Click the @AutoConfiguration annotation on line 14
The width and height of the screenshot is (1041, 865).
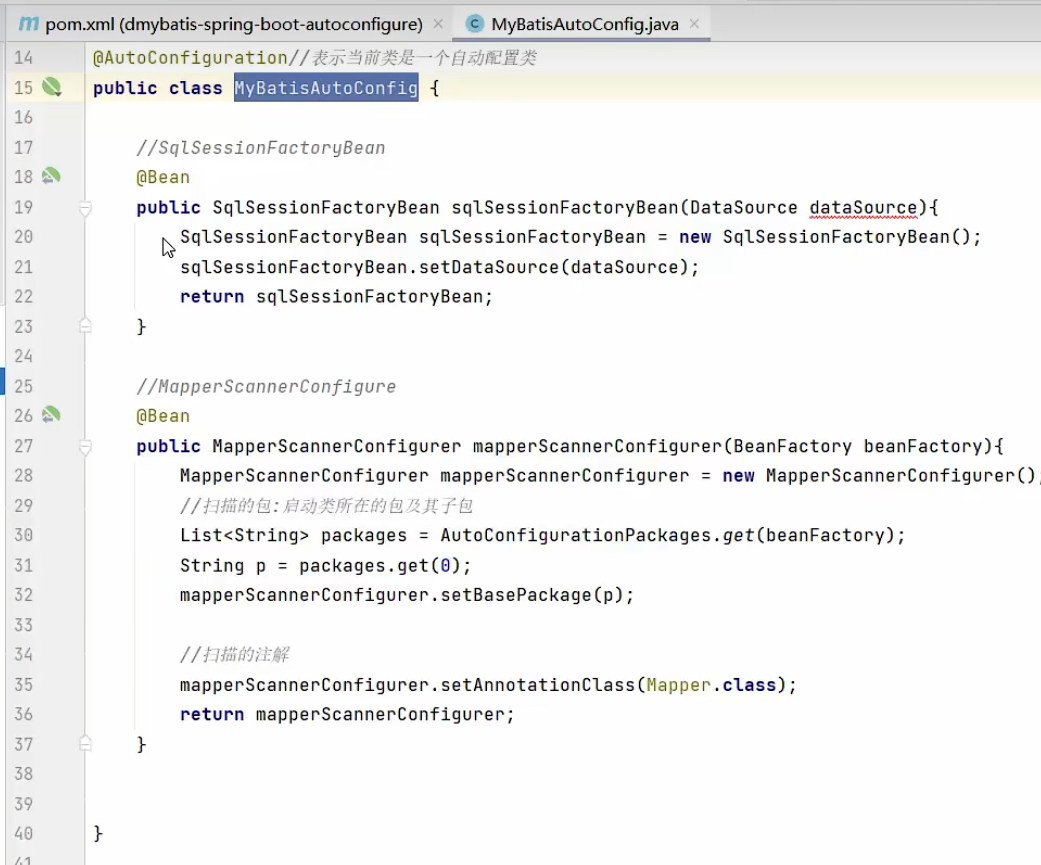(x=190, y=58)
